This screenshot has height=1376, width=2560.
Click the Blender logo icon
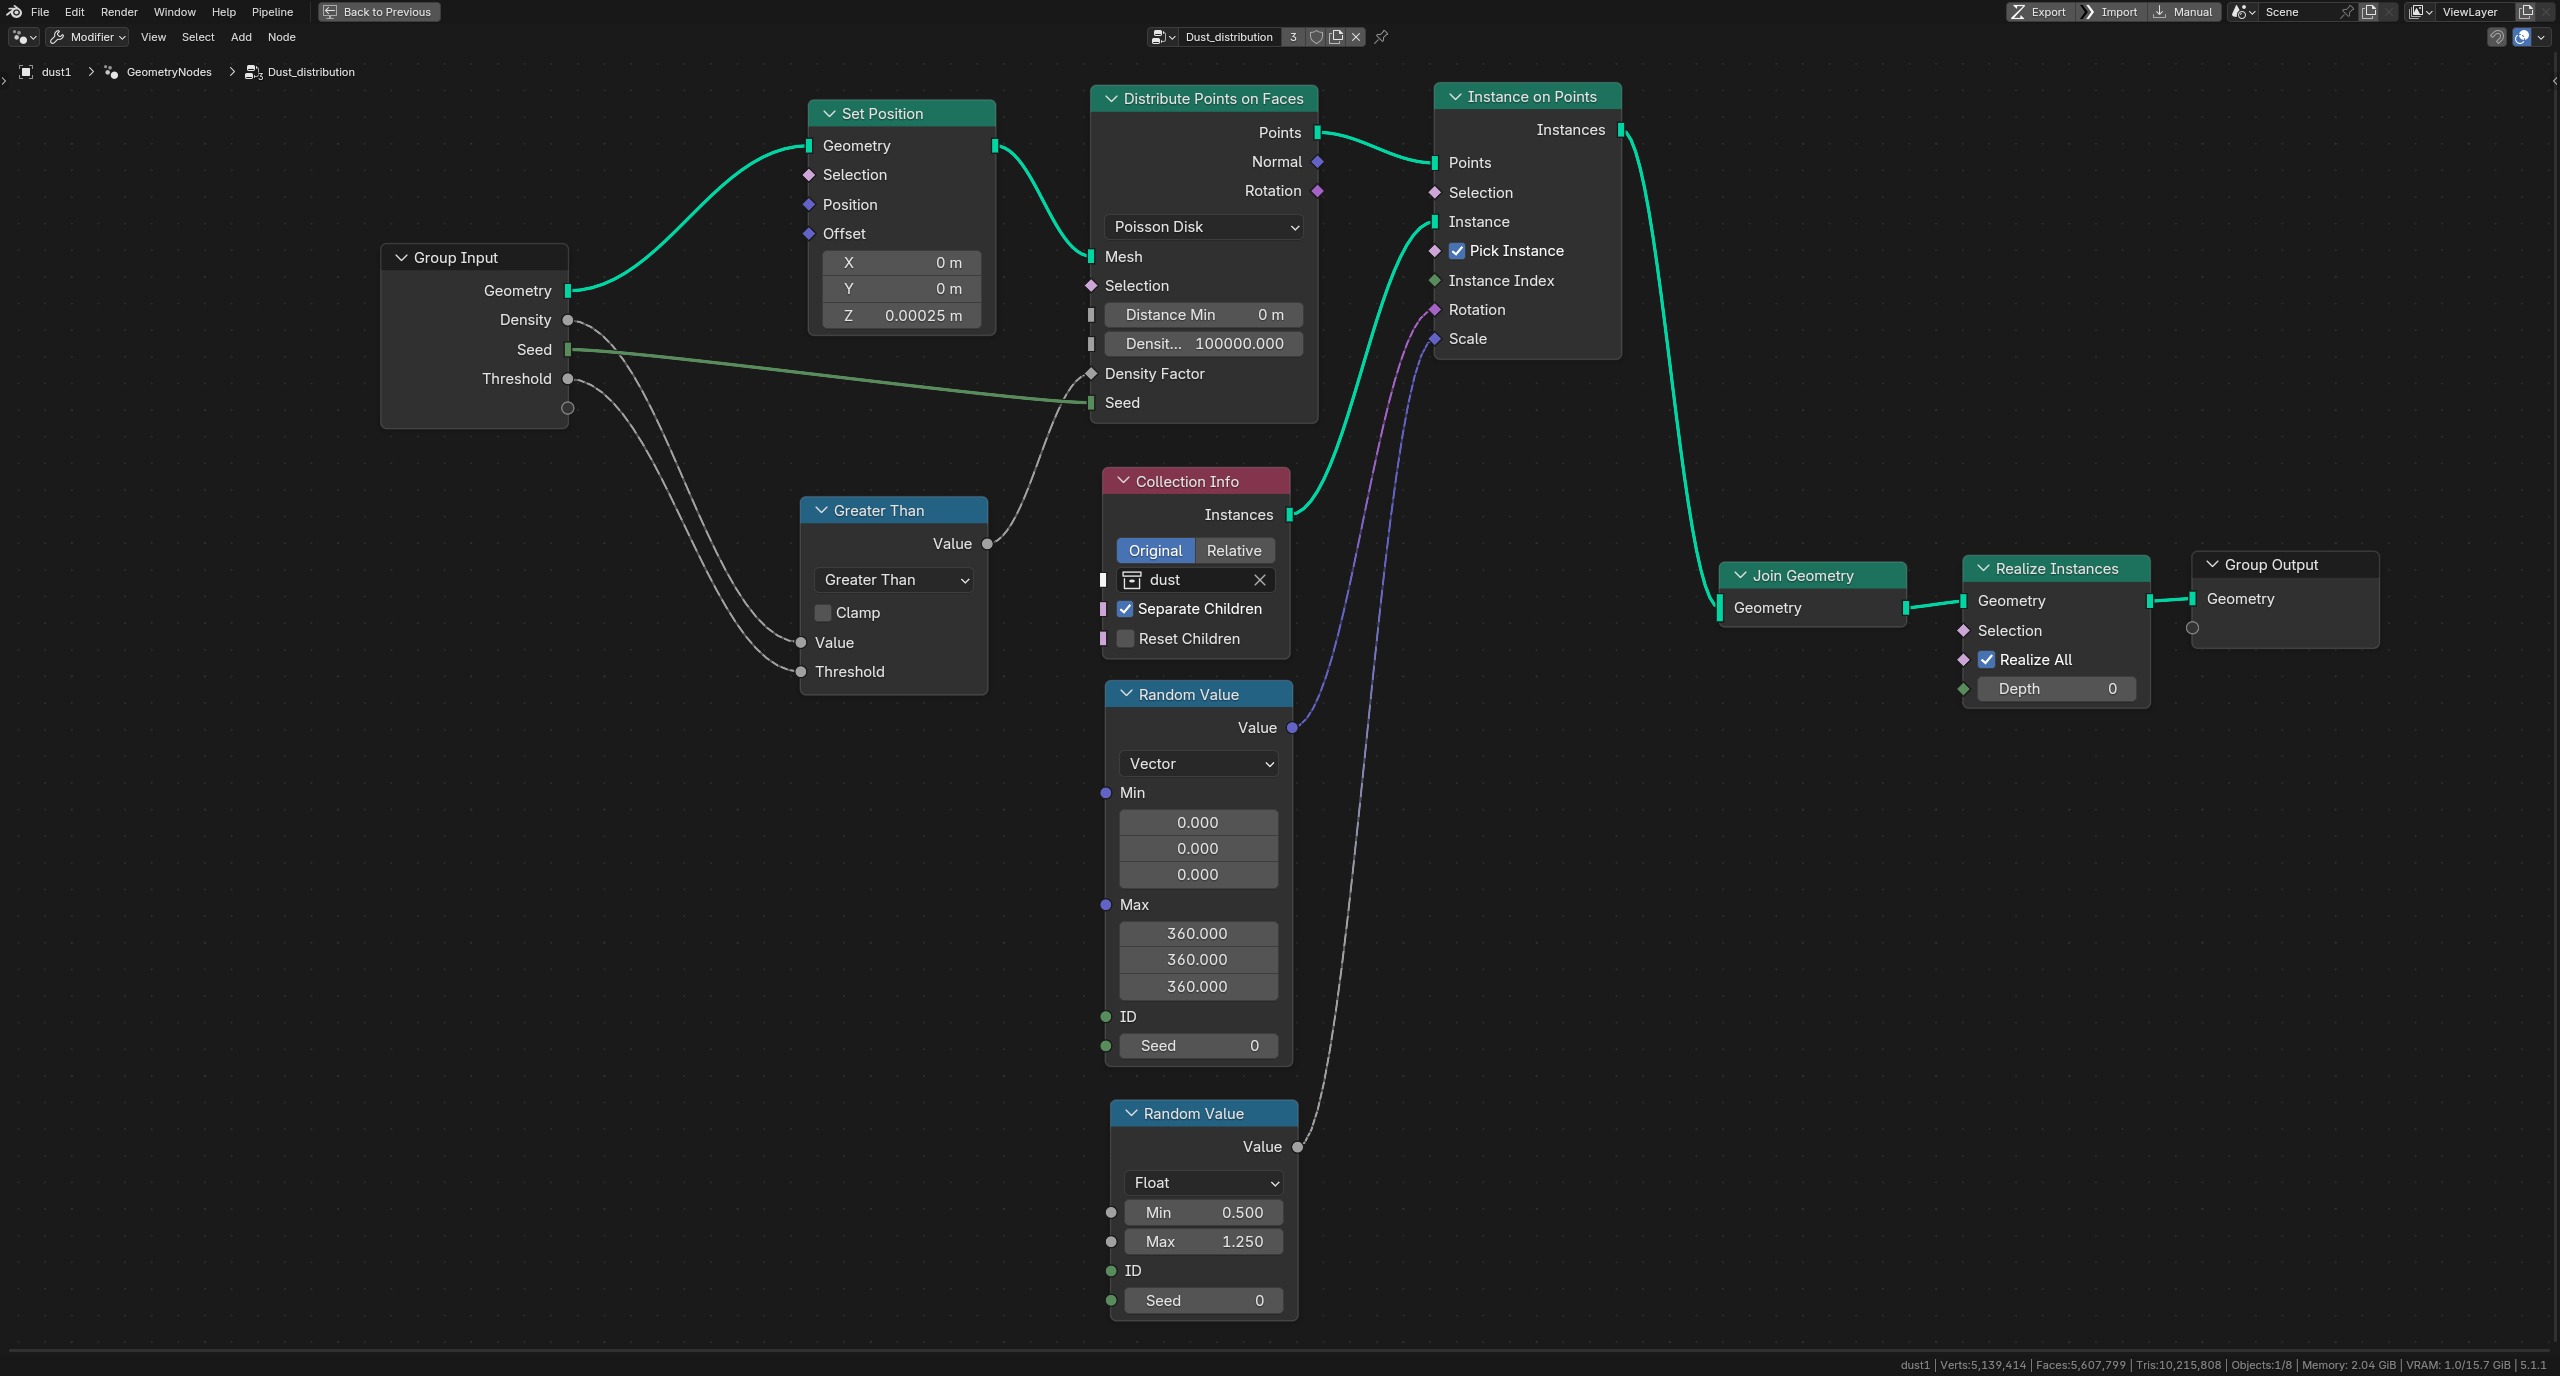[x=14, y=12]
